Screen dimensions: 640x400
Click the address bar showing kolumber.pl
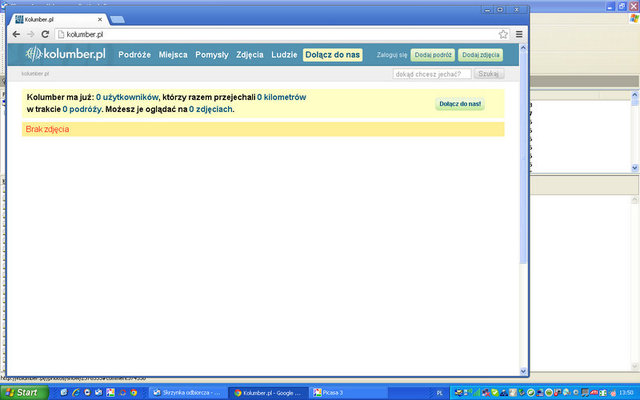[282, 34]
